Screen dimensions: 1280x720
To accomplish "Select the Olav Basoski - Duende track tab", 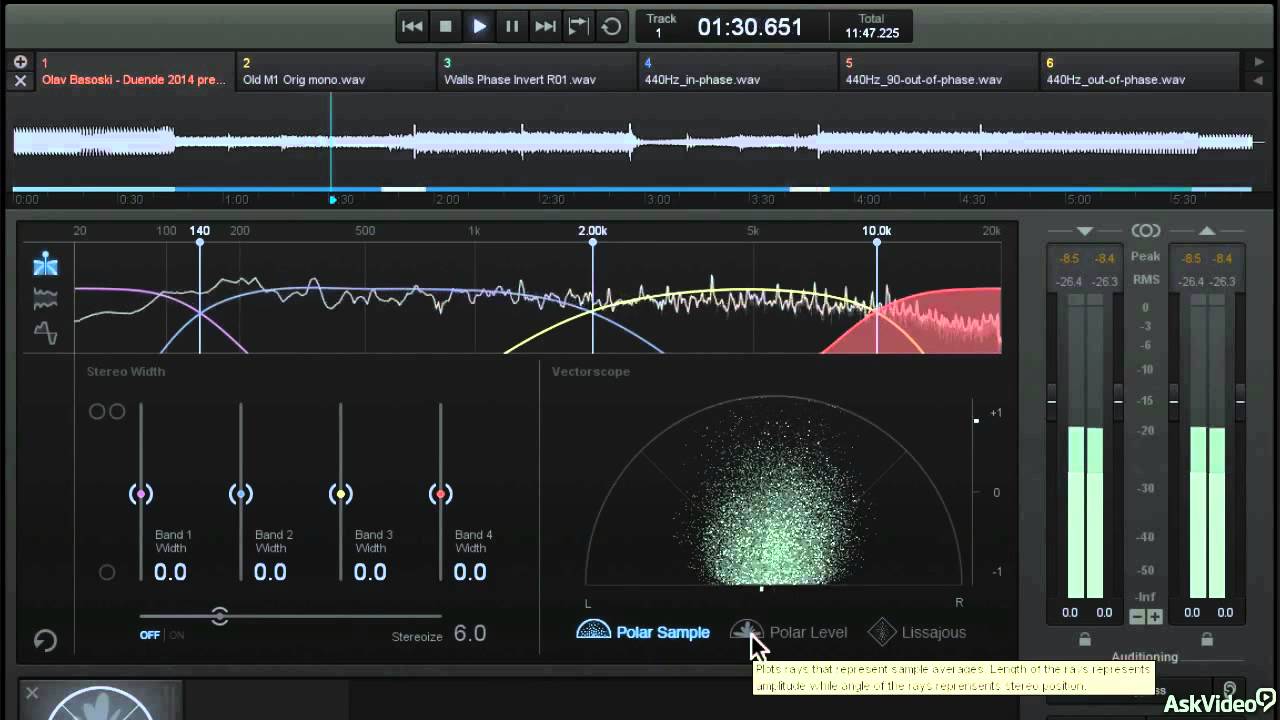I will click(135, 71).
